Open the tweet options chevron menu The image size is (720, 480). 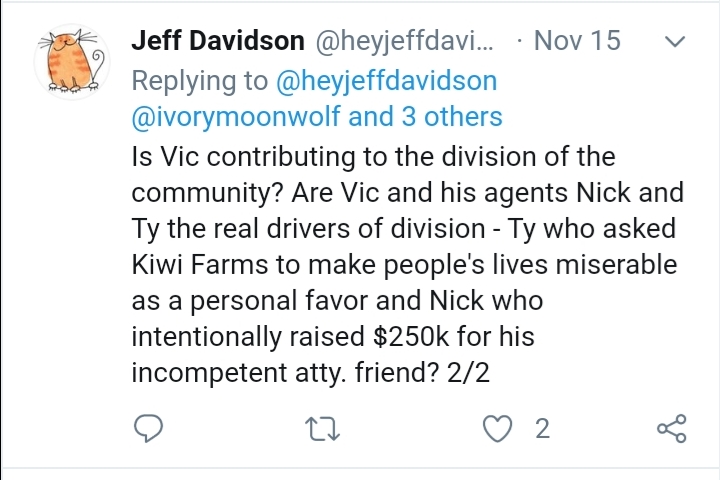point(675,42)
